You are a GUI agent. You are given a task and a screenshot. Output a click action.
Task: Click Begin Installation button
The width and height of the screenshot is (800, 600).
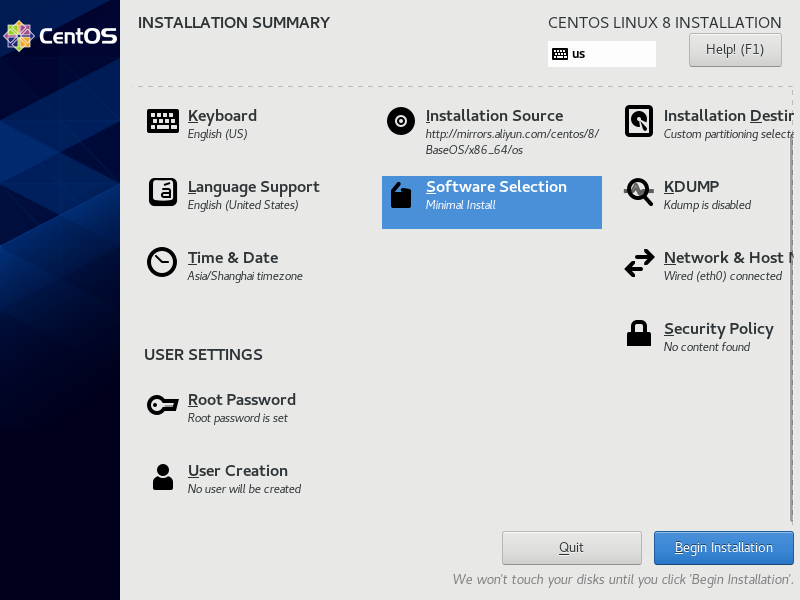pyautogui.click(x=723, y=548)
